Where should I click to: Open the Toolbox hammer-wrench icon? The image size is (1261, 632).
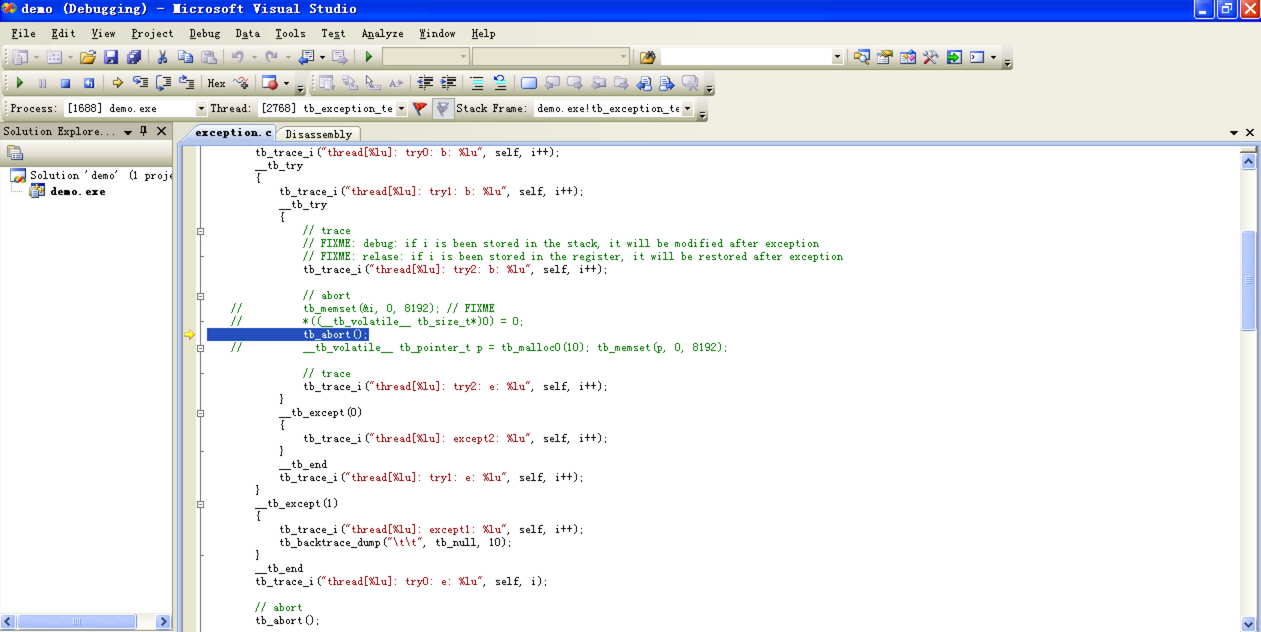coord(931,57)
